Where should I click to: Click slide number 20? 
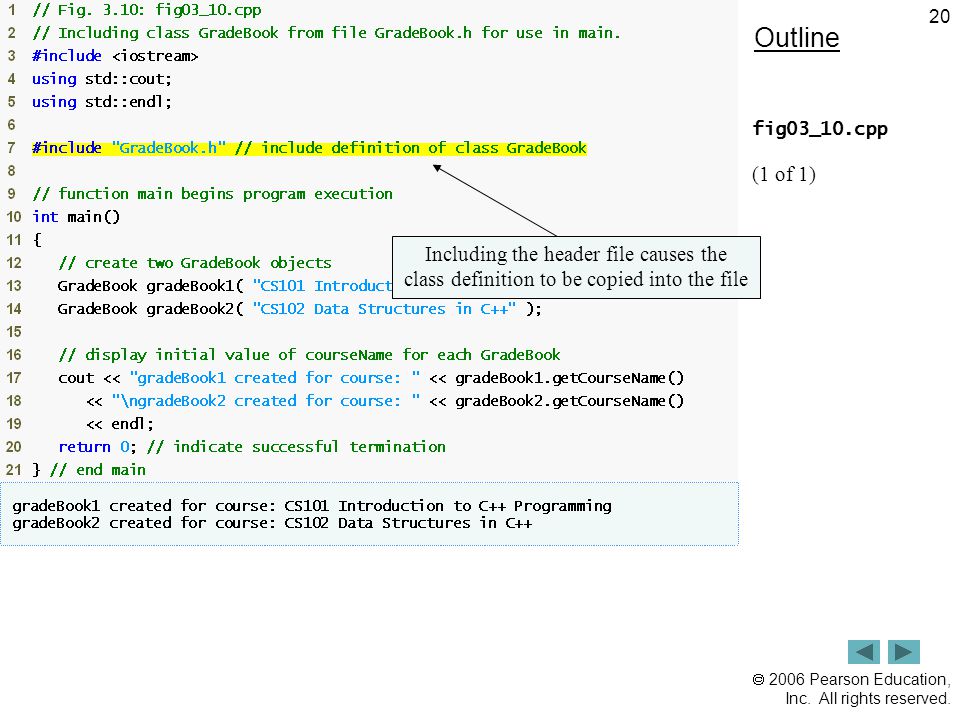pyautogui.click(x=939, y=16)
